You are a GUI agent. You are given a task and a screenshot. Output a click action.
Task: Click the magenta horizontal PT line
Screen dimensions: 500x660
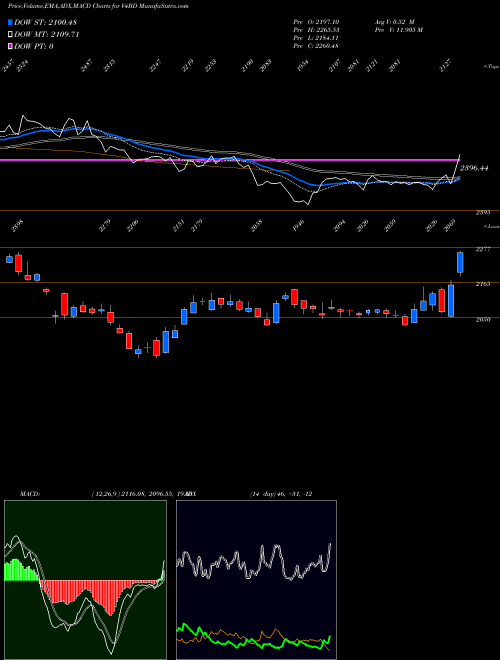click(229, 160)
